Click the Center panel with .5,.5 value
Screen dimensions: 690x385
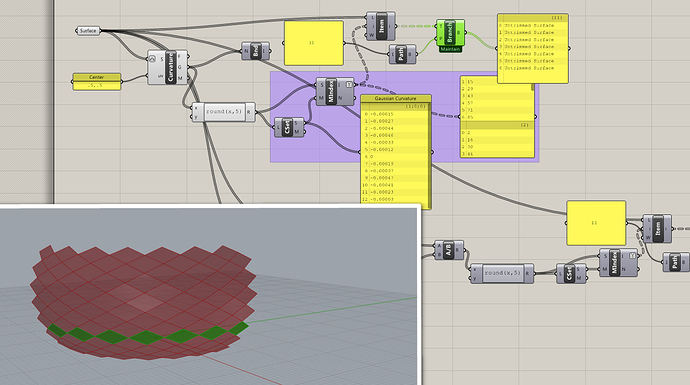point(96,82)
